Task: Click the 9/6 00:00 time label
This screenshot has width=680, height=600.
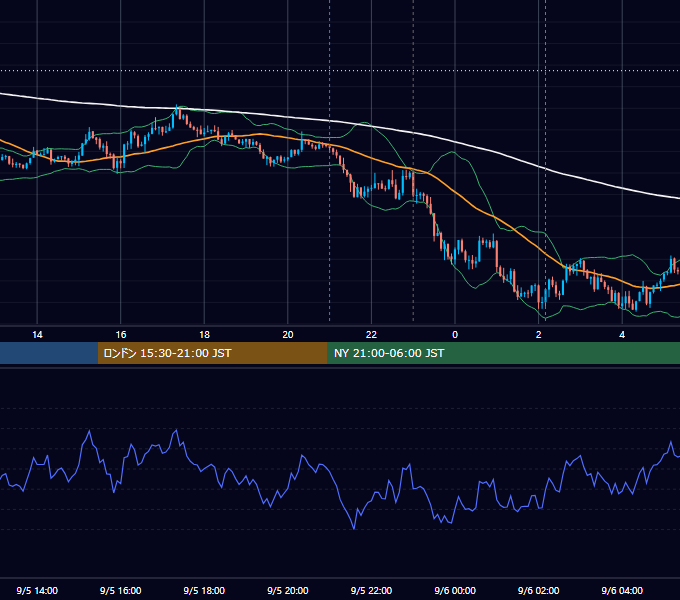Action: coord(455,590)
